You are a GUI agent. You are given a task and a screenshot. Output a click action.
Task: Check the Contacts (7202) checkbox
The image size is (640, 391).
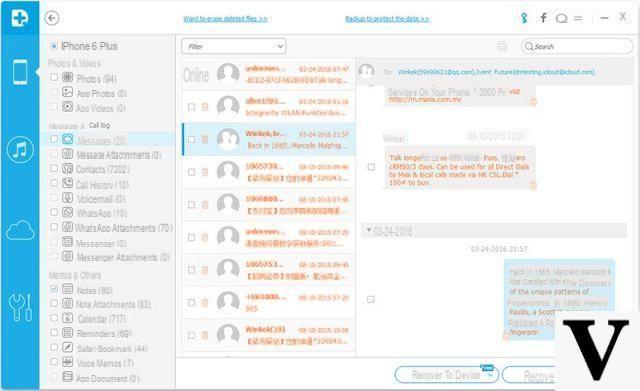click(54, 168)
